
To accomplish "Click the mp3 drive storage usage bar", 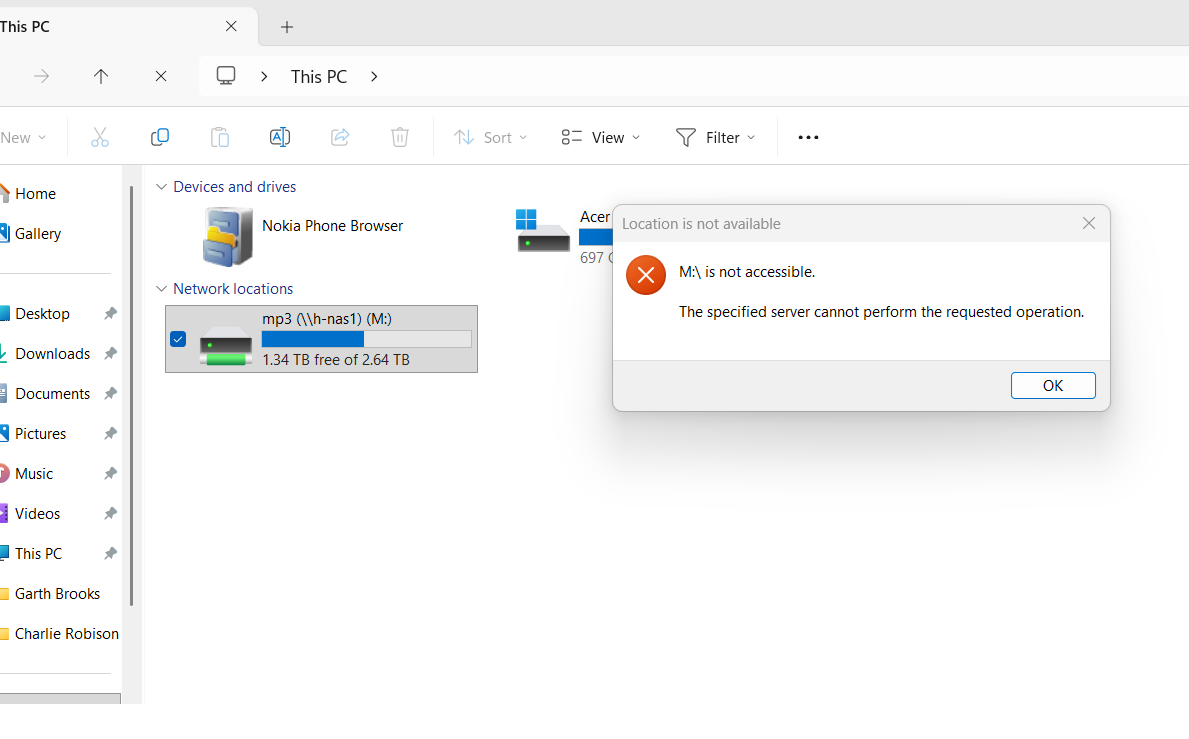I will [x=366, y=340].
